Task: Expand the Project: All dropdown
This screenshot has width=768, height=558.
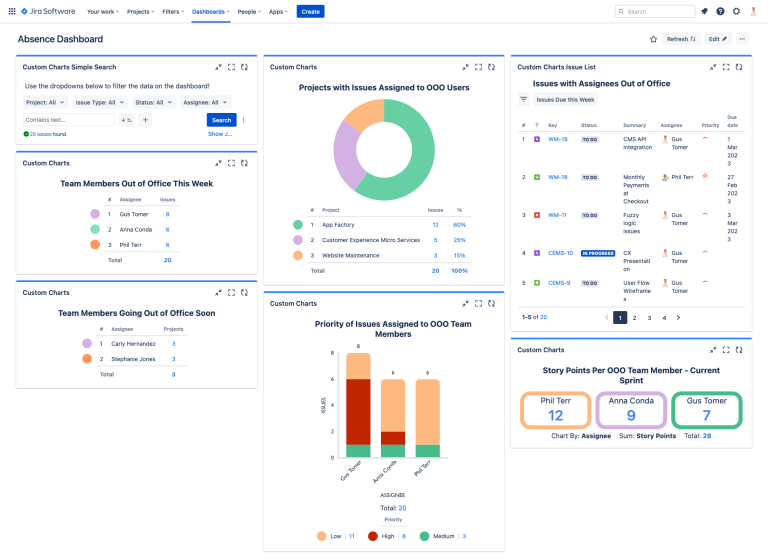Action: [x=45, y=102]
